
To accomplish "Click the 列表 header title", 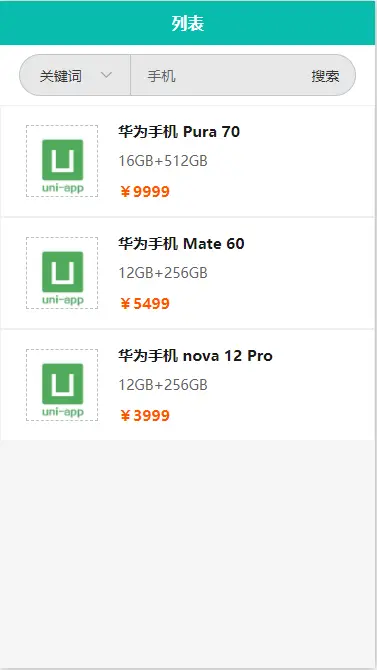I will [188, 24].
